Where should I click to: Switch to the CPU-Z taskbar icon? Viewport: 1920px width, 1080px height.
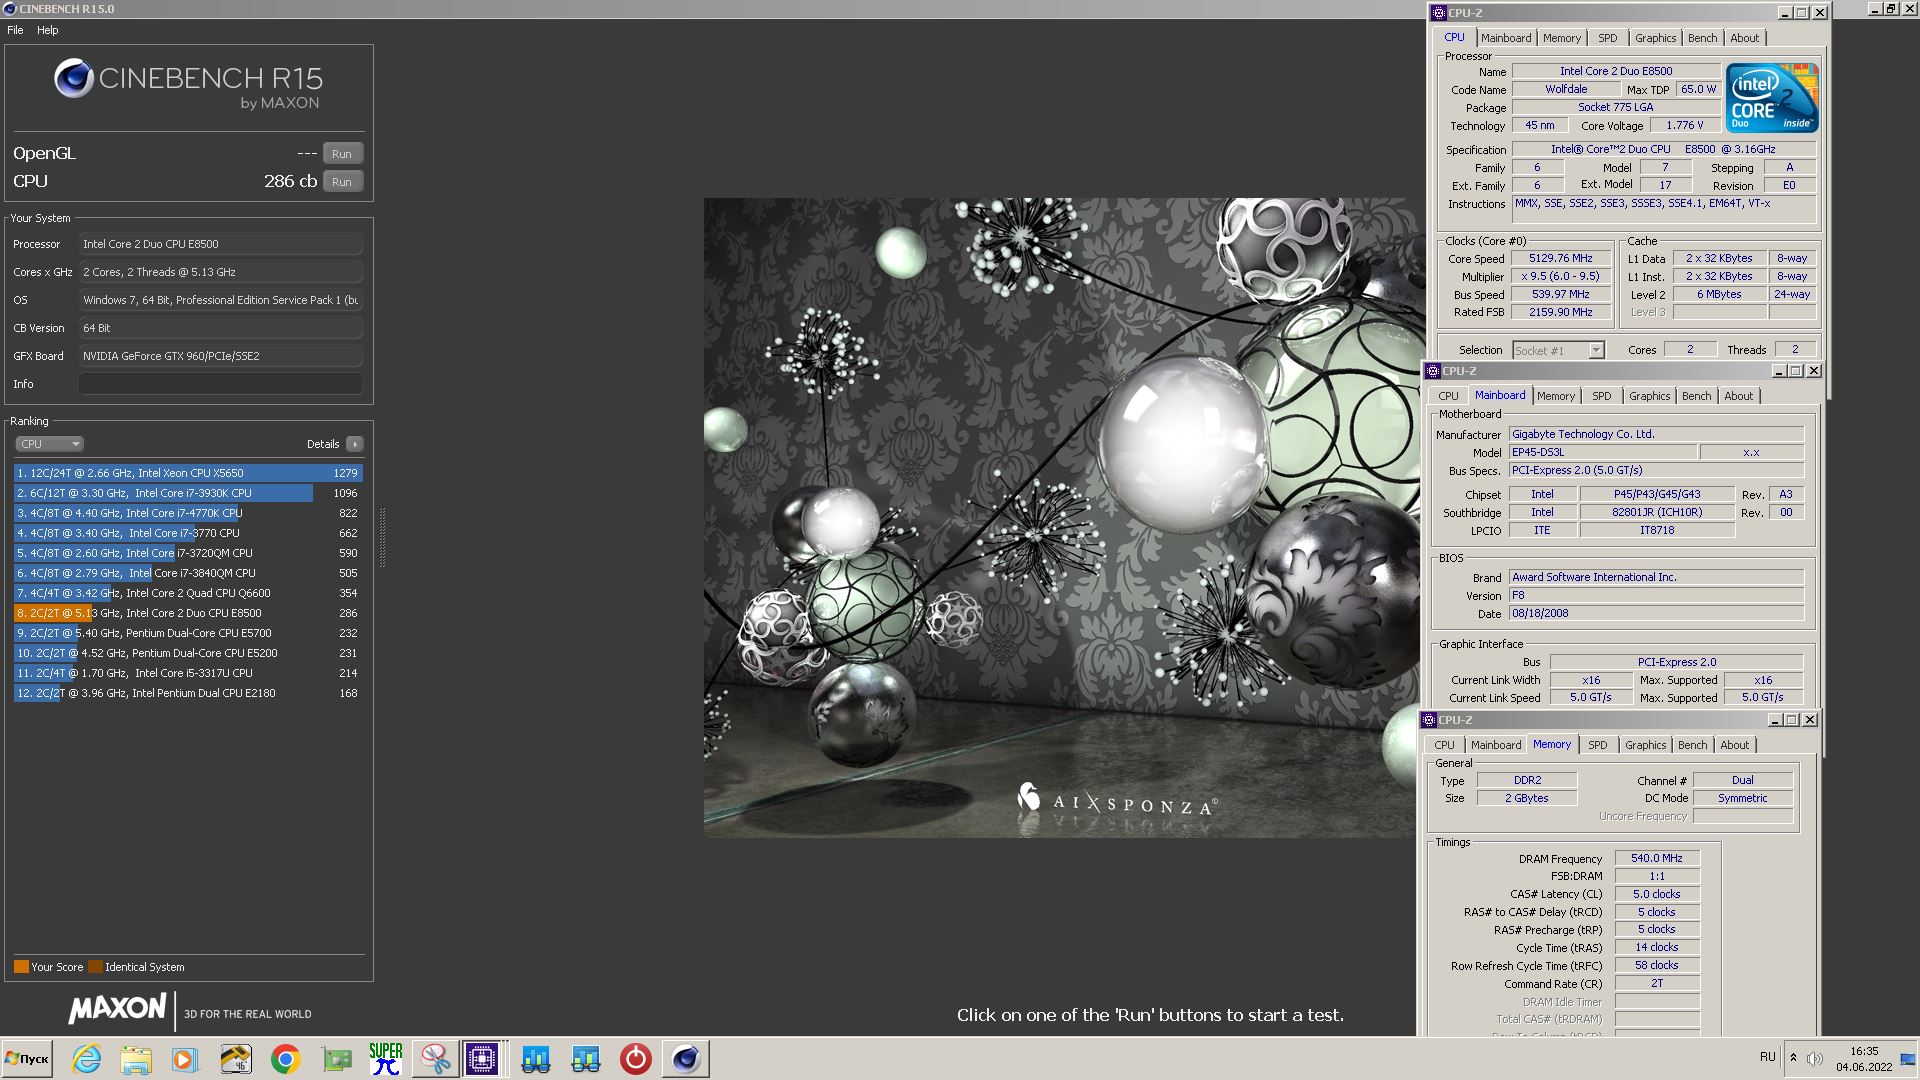pyautogui.click(x=482, y=1059)
